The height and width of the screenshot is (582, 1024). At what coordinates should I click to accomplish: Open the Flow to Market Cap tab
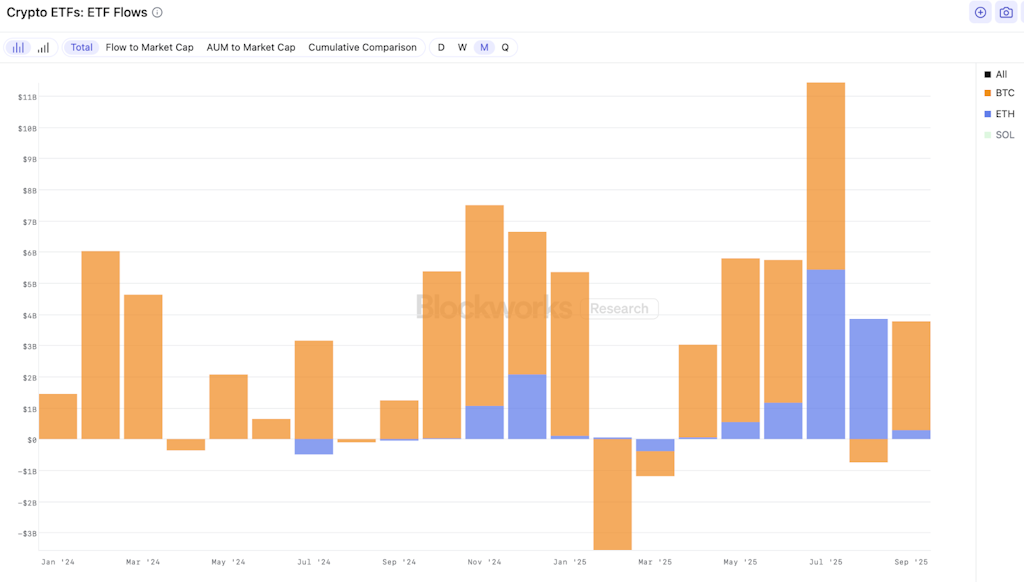(x=150, y=48)
